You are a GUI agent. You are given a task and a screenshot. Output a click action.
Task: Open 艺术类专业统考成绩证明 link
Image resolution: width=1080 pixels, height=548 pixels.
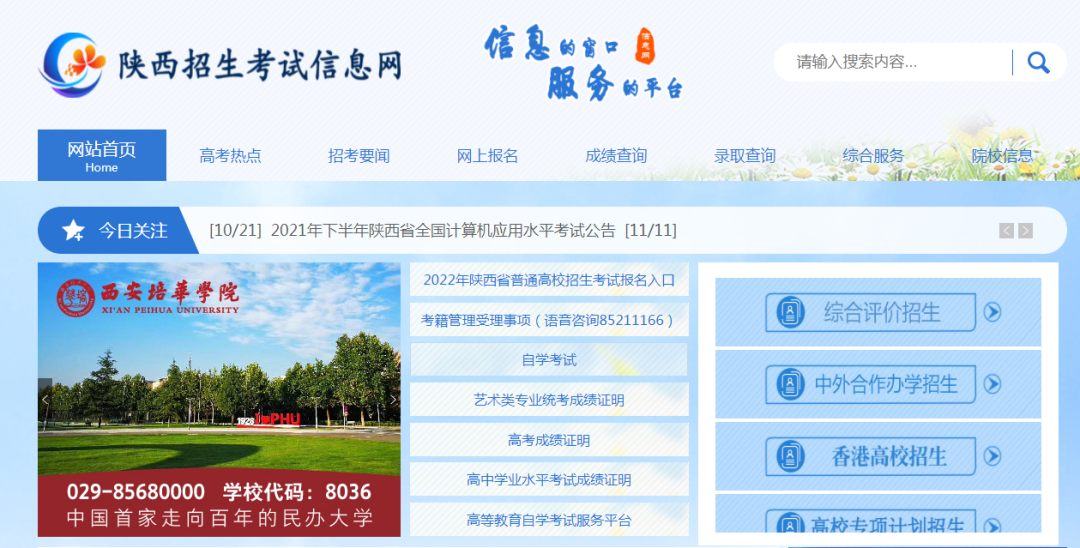click(549, 400)
